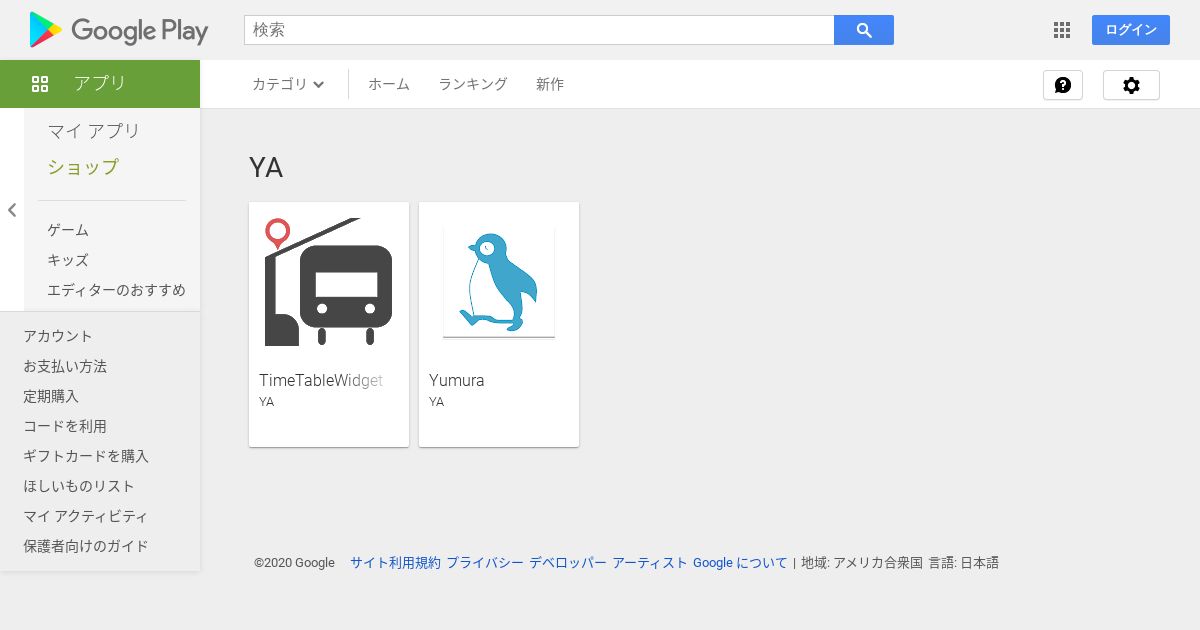This screenshot has height=630, width=1200.
Task: Click 地域: アメリカ合衆国 footer text
Action: tap(862, 563)
